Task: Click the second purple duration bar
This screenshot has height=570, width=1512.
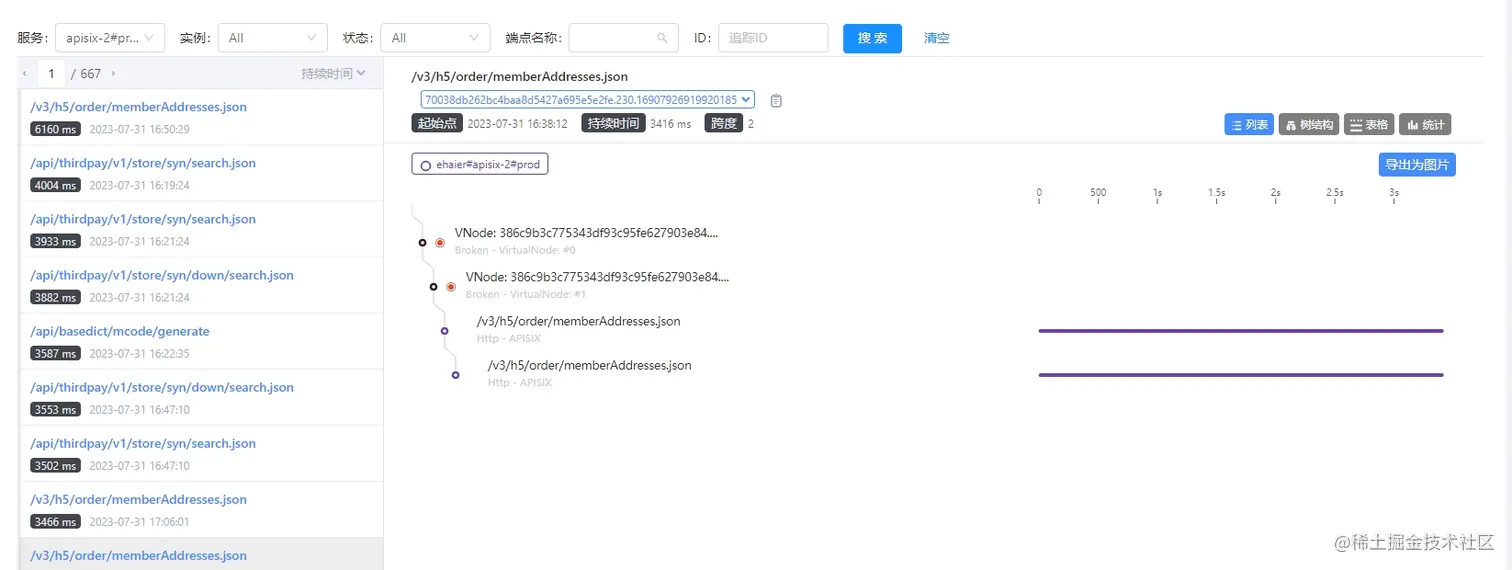Action: pyautogui.click(x=1241, y=375)
